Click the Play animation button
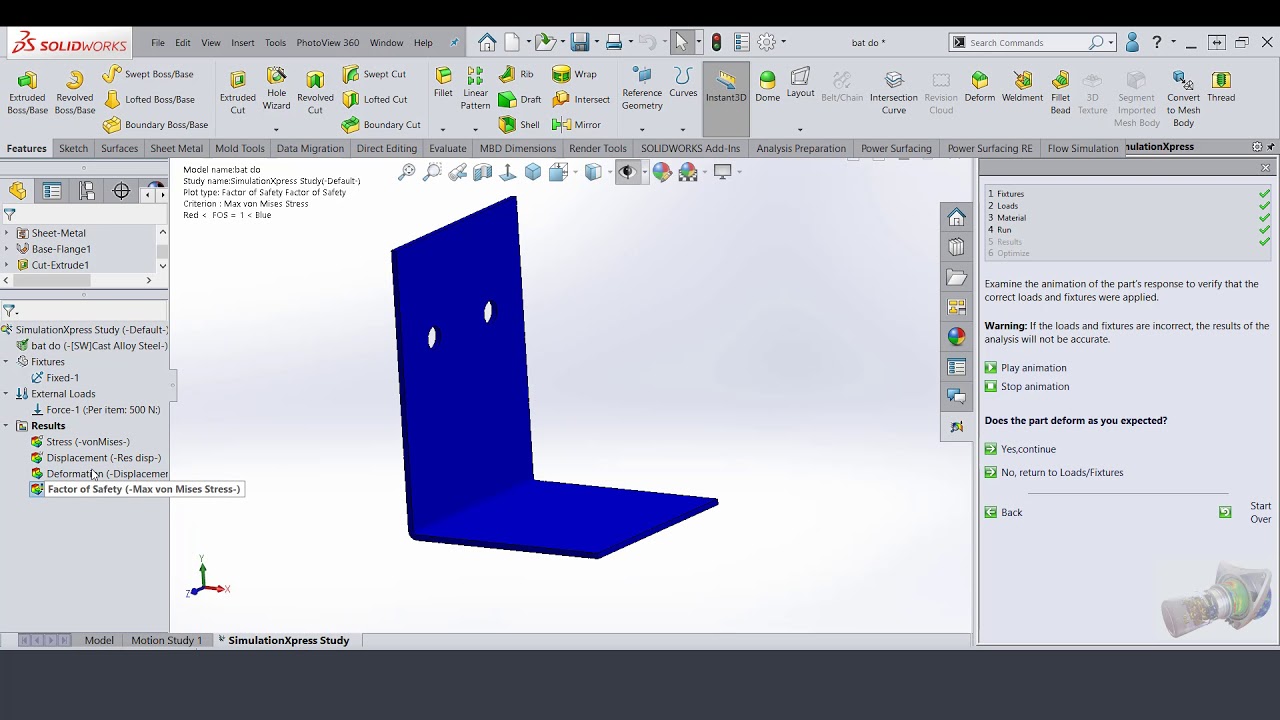 1026,368
